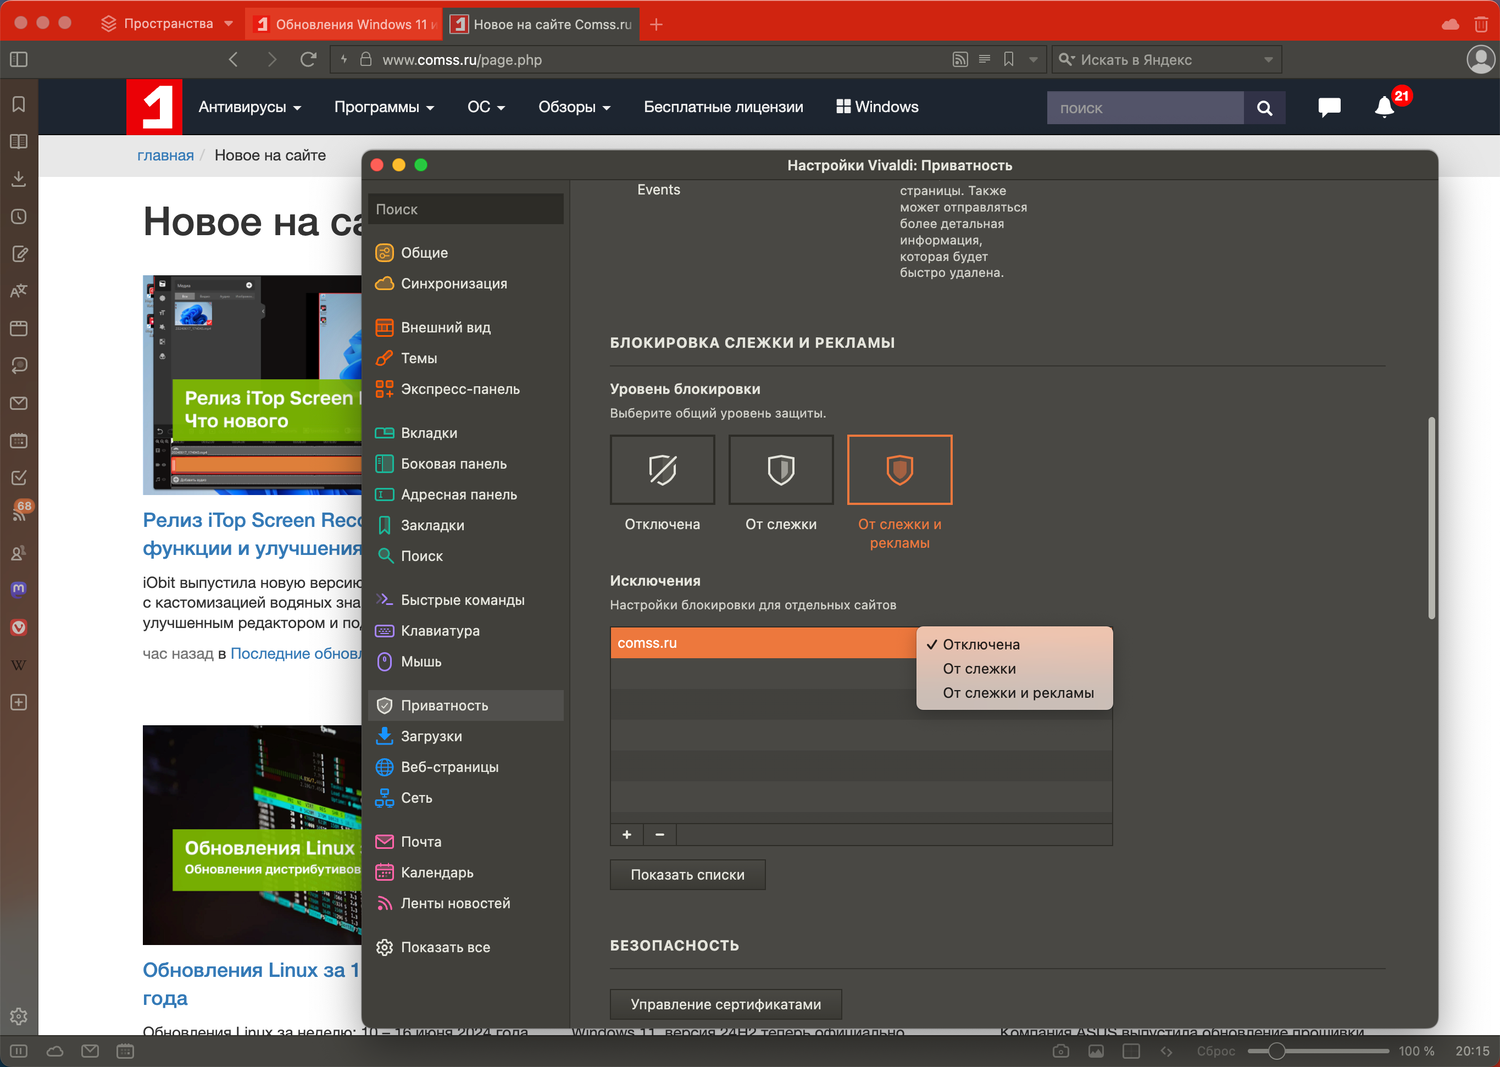This screenshot has width=1500, height=1067.
Task: Open the Bookmarks panel in the side panel
Action: click(x=18, y=104)
